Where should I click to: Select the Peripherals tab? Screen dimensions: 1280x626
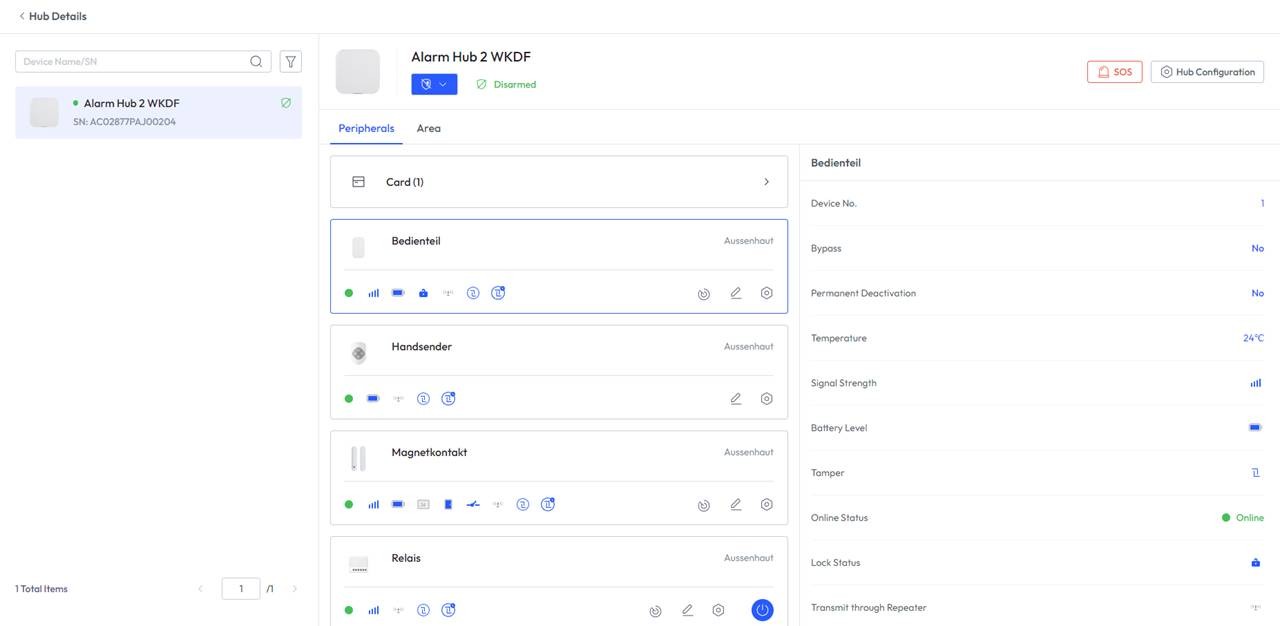tap(366, 128)
